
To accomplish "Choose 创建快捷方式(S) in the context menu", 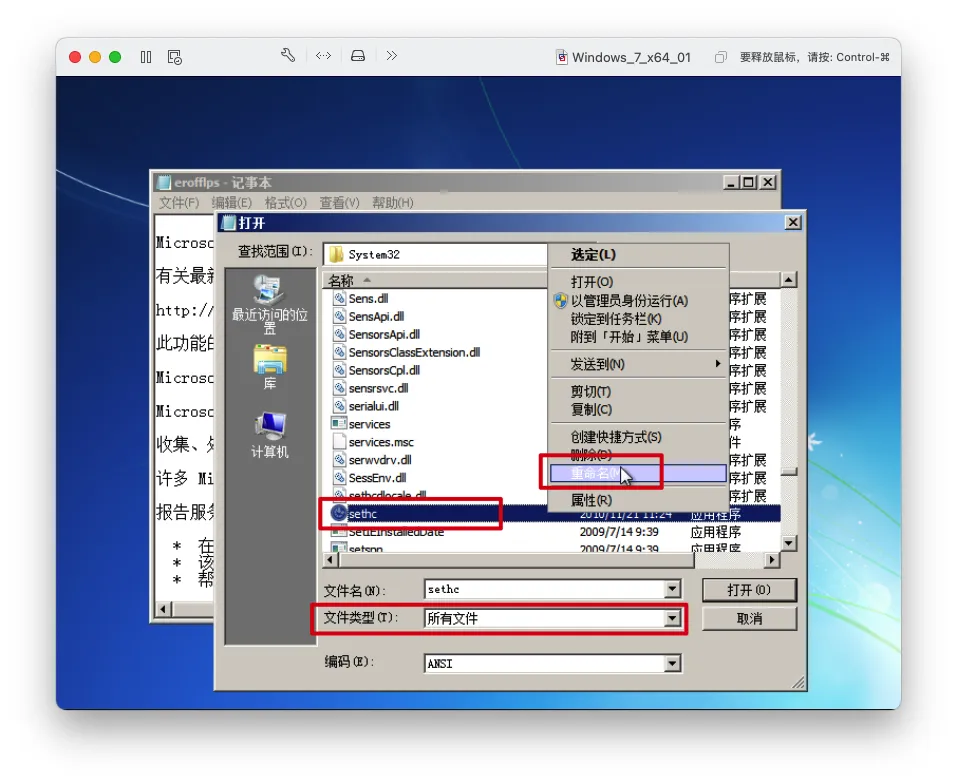I will (638, 437).
